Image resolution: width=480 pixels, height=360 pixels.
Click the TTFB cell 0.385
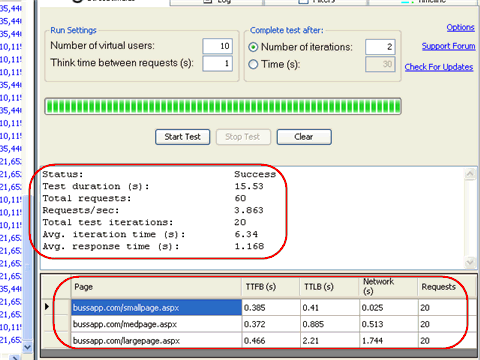tap(271, 307)
